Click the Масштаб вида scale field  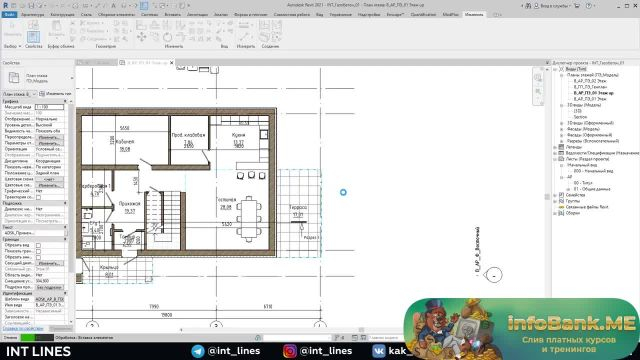[x=49, y=107]
